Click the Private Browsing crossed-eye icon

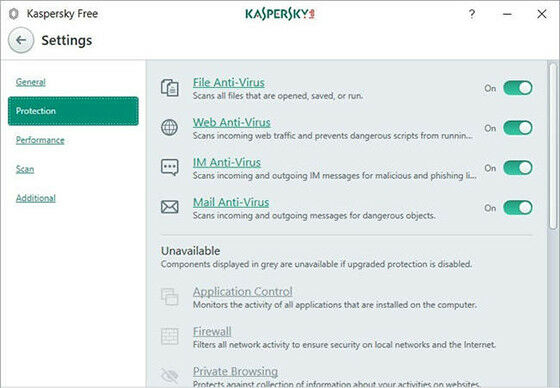[170, 375]
